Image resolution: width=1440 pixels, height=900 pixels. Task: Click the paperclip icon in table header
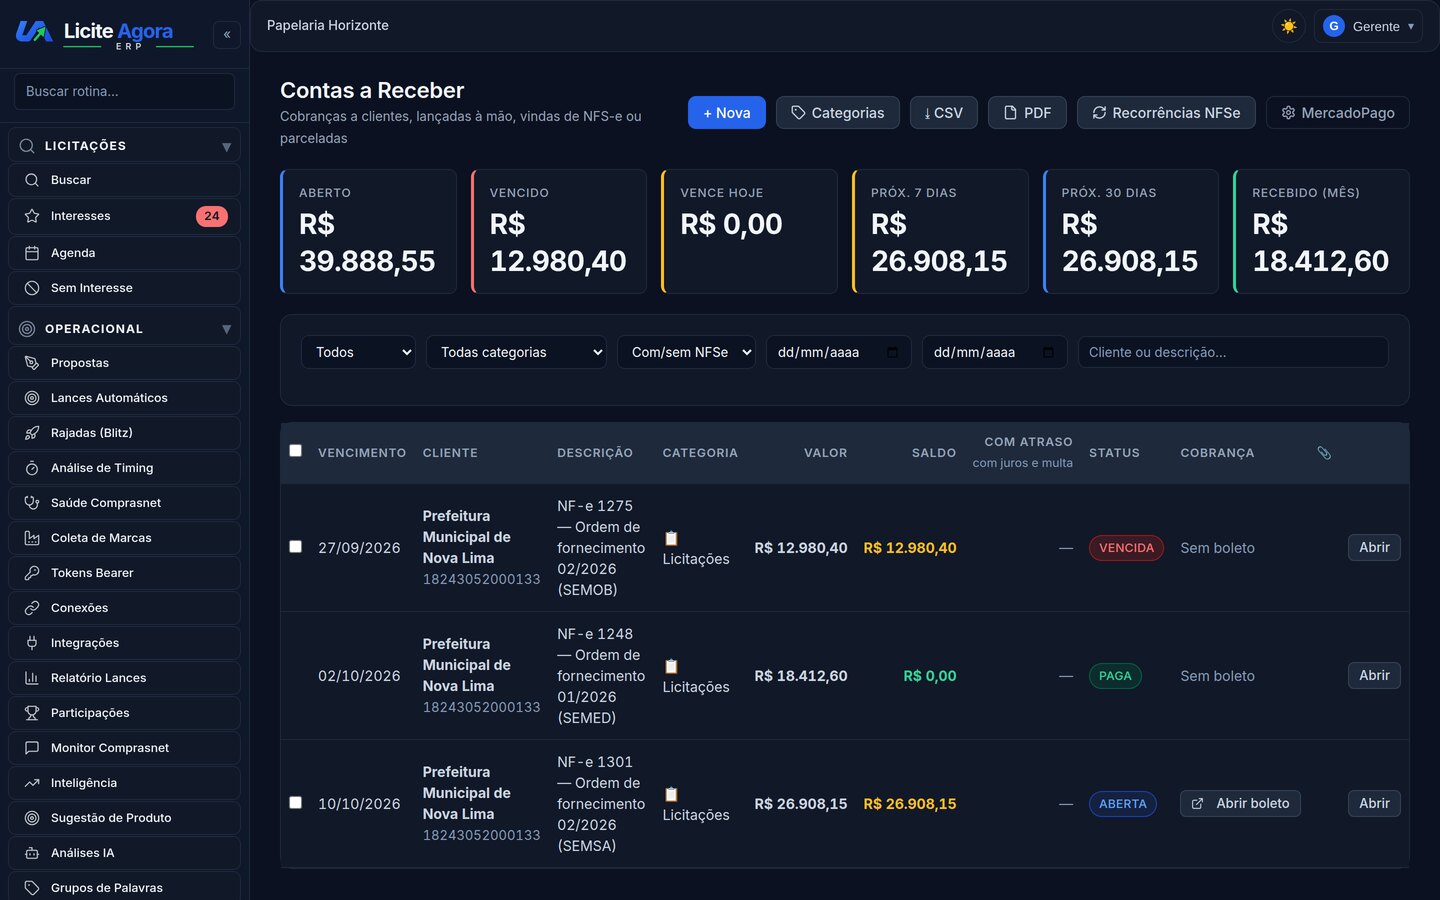click(x=1324, y=453)
